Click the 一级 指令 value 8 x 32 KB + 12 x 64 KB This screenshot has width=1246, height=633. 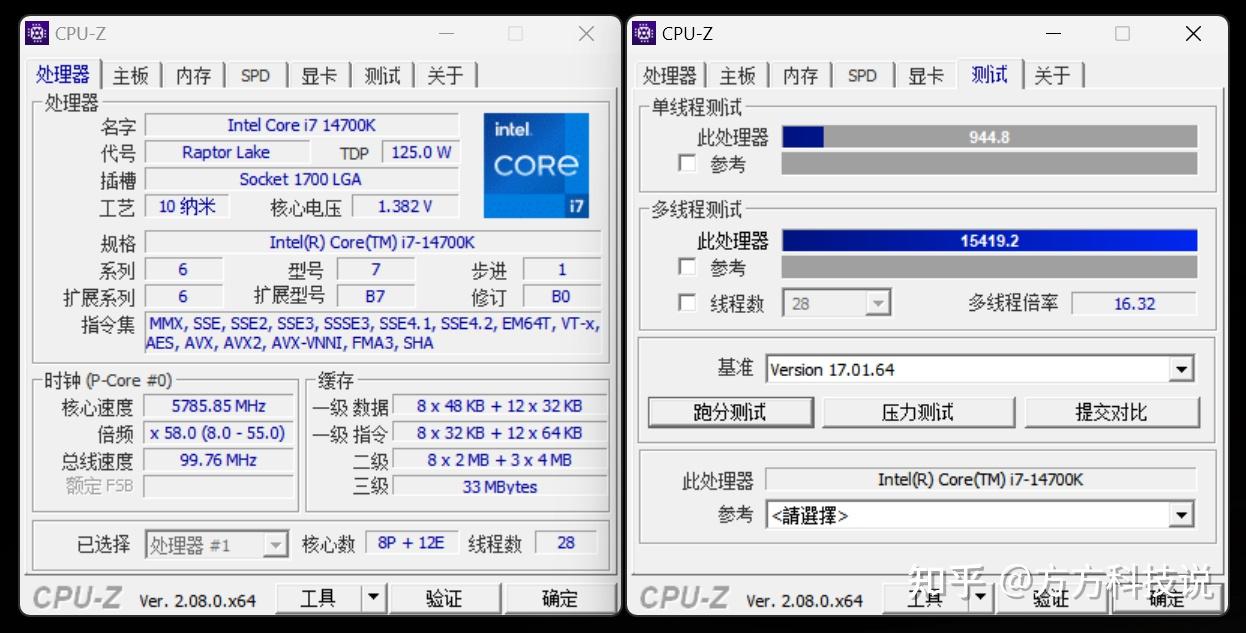499,433
